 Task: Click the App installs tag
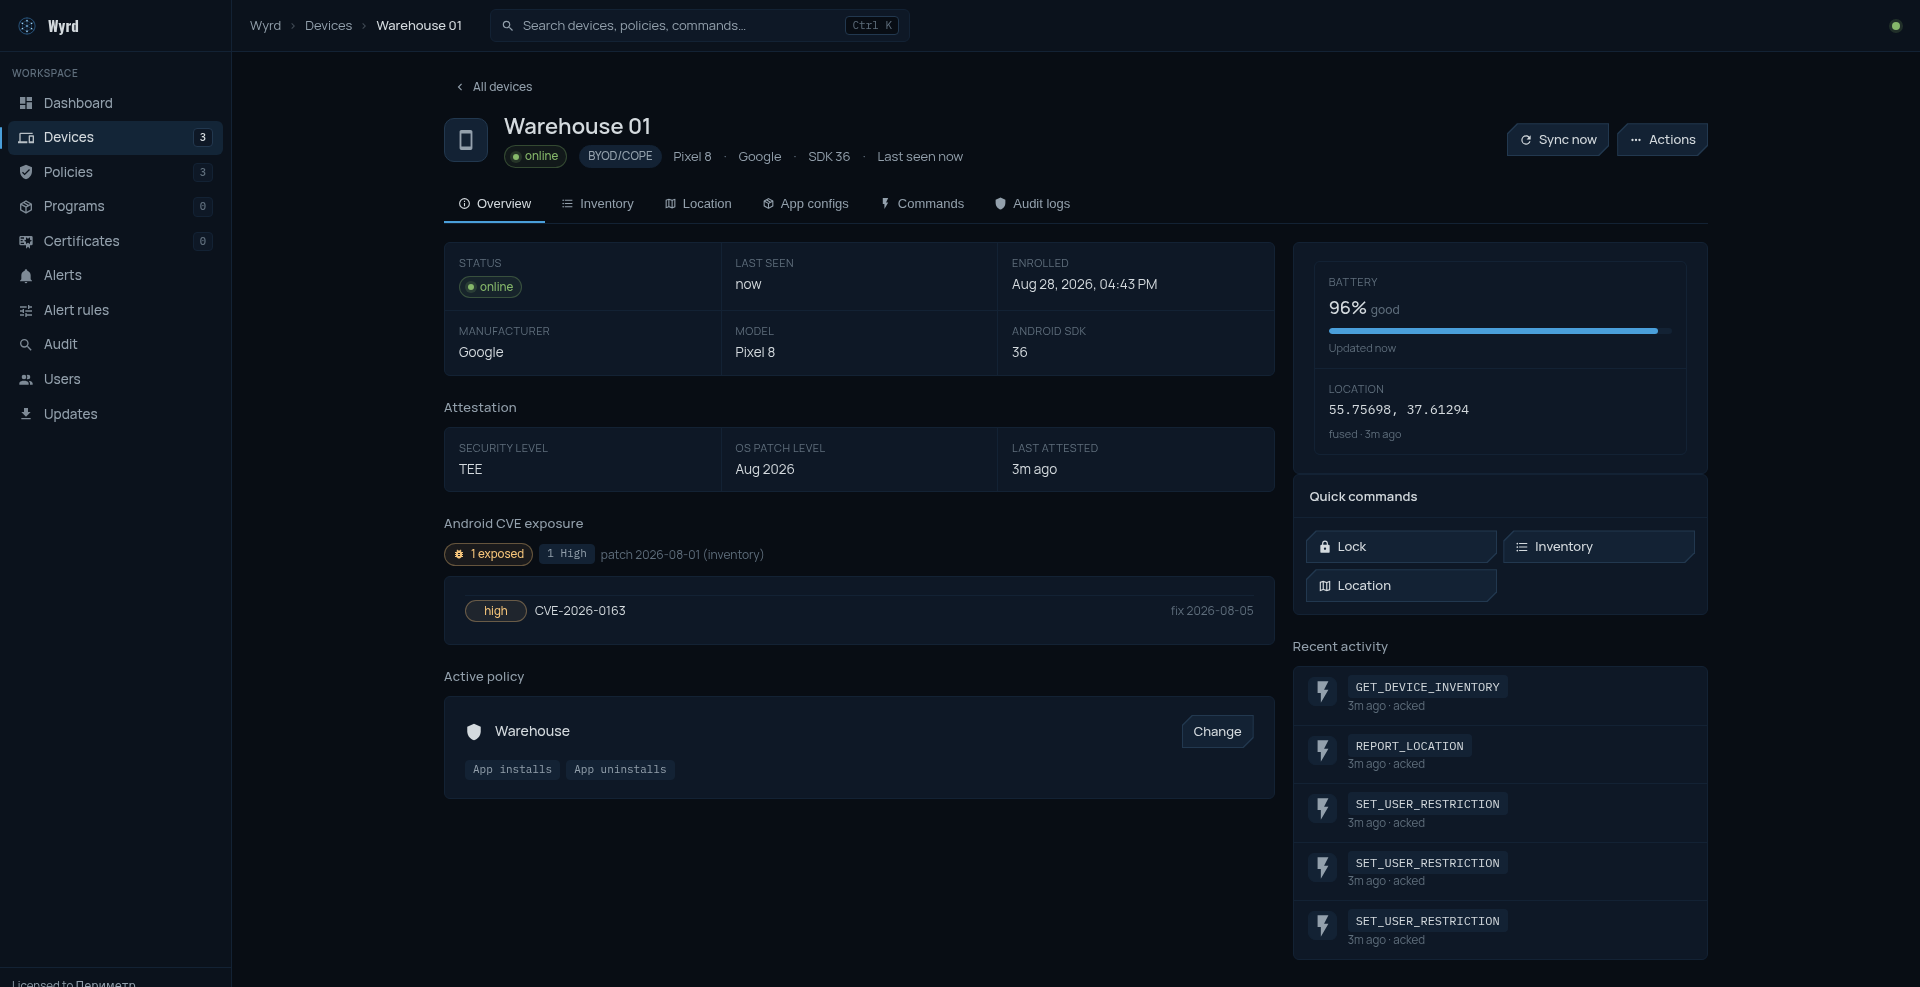[x=512, y=770]
